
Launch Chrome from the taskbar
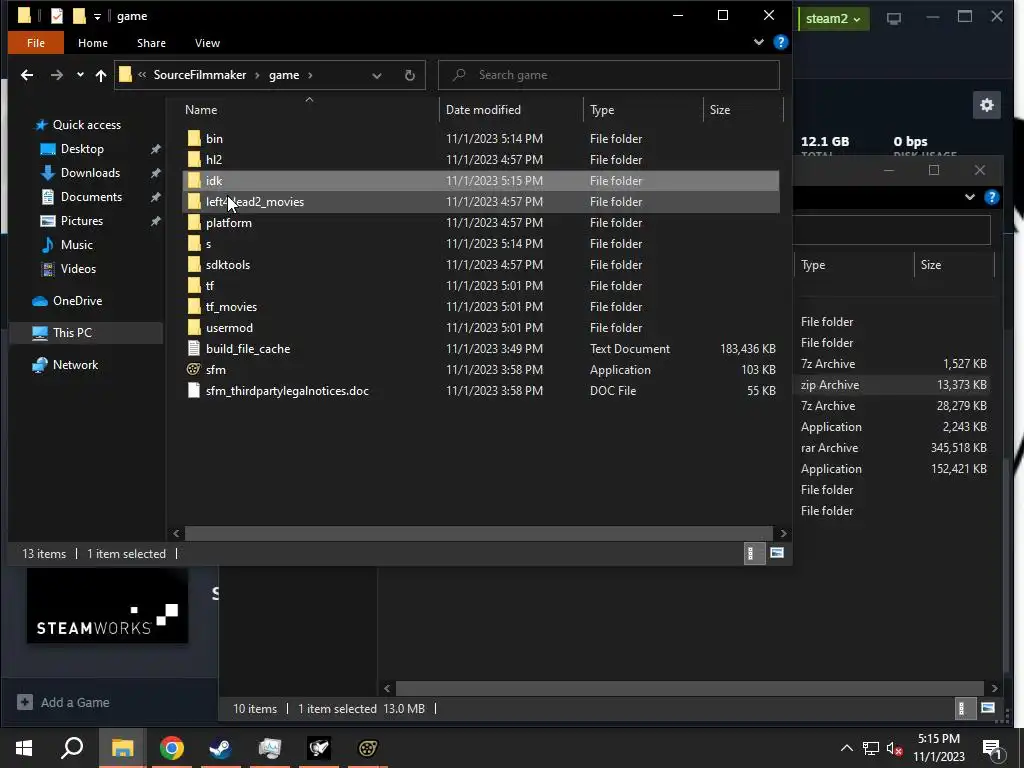coord(172,748)
